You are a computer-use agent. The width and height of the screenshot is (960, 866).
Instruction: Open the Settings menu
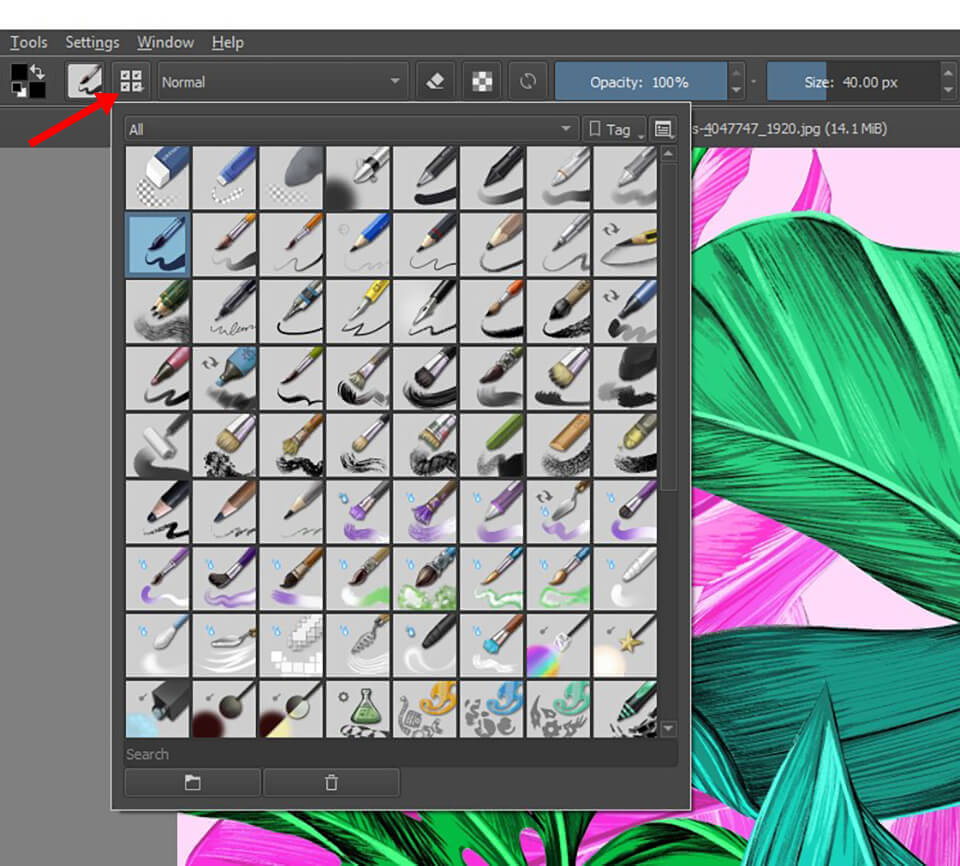tap(92, 42)
